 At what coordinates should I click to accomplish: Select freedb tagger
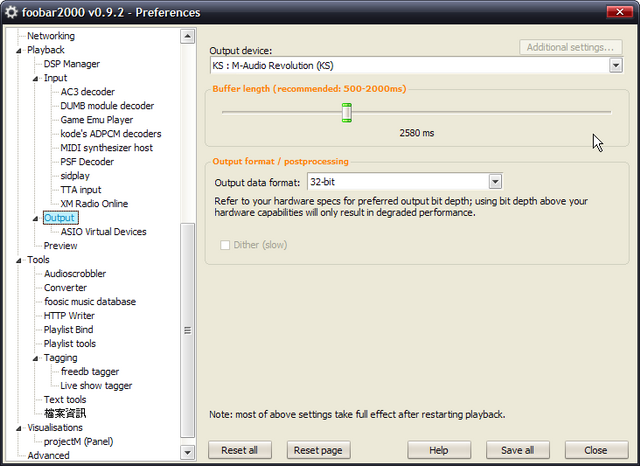point(90,372)
